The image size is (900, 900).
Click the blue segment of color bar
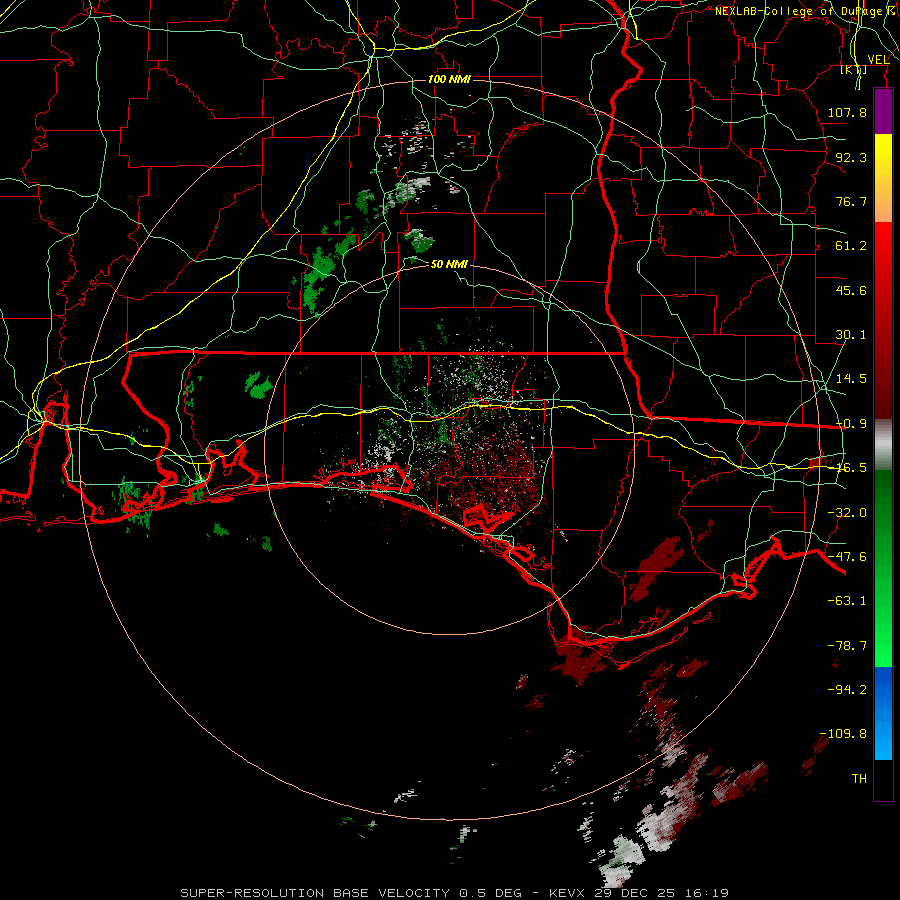(883, 713)
